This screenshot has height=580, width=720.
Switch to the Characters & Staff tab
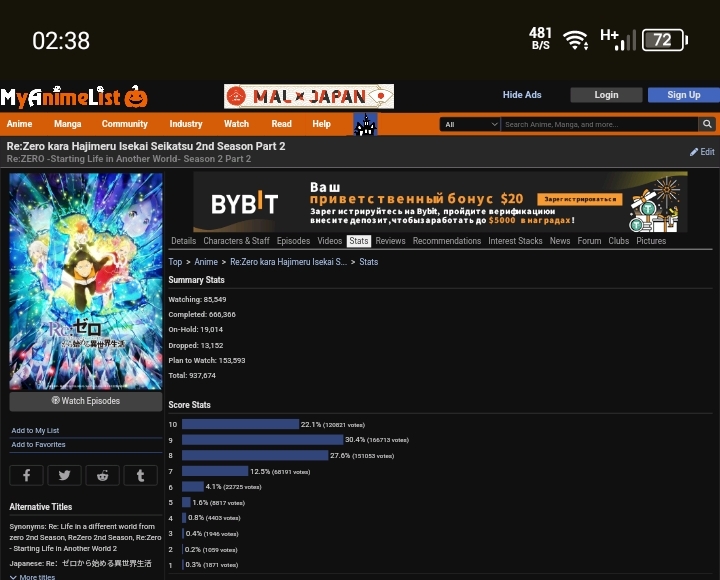pos(236,241)
